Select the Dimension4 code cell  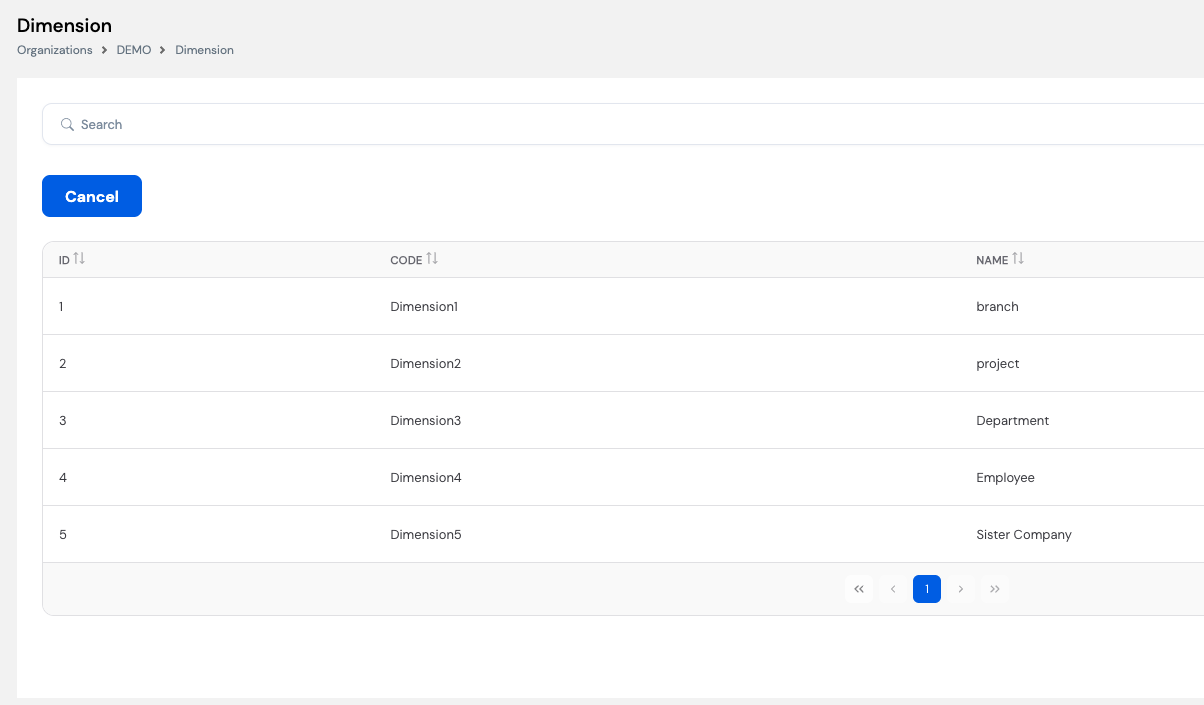(426, 478)
